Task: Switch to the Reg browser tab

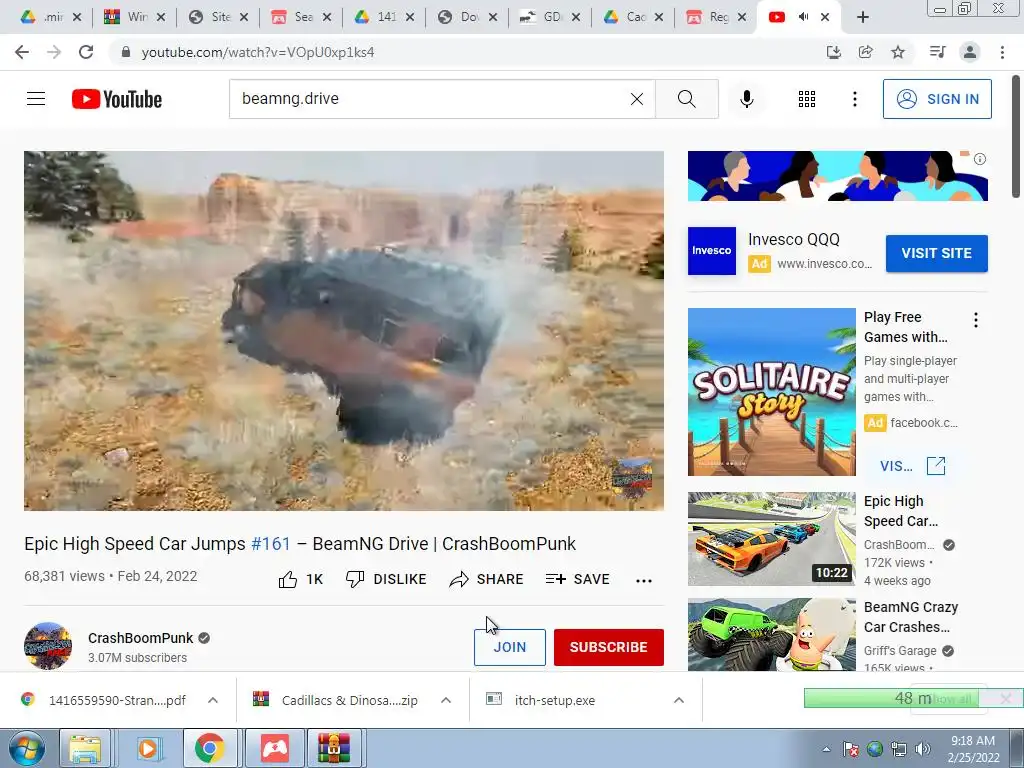Action: (715, 17)
